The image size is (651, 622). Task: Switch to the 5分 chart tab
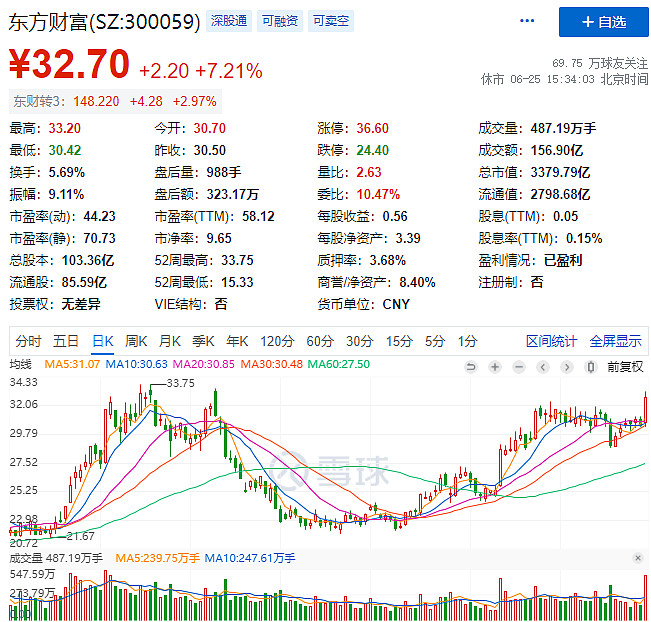coord(435,341)
